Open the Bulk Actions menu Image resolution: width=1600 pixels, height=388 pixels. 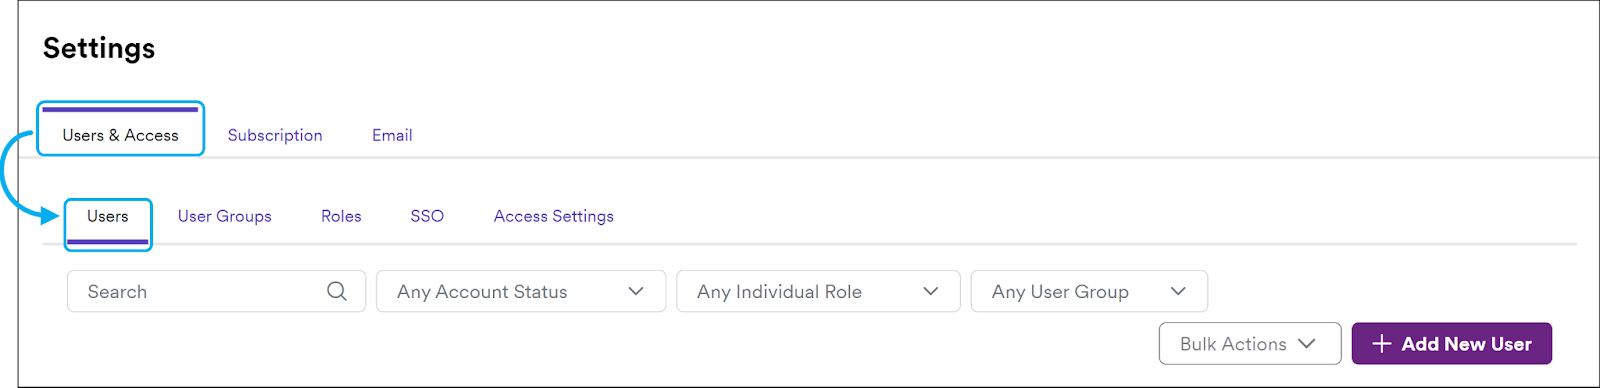(1250, 343)
